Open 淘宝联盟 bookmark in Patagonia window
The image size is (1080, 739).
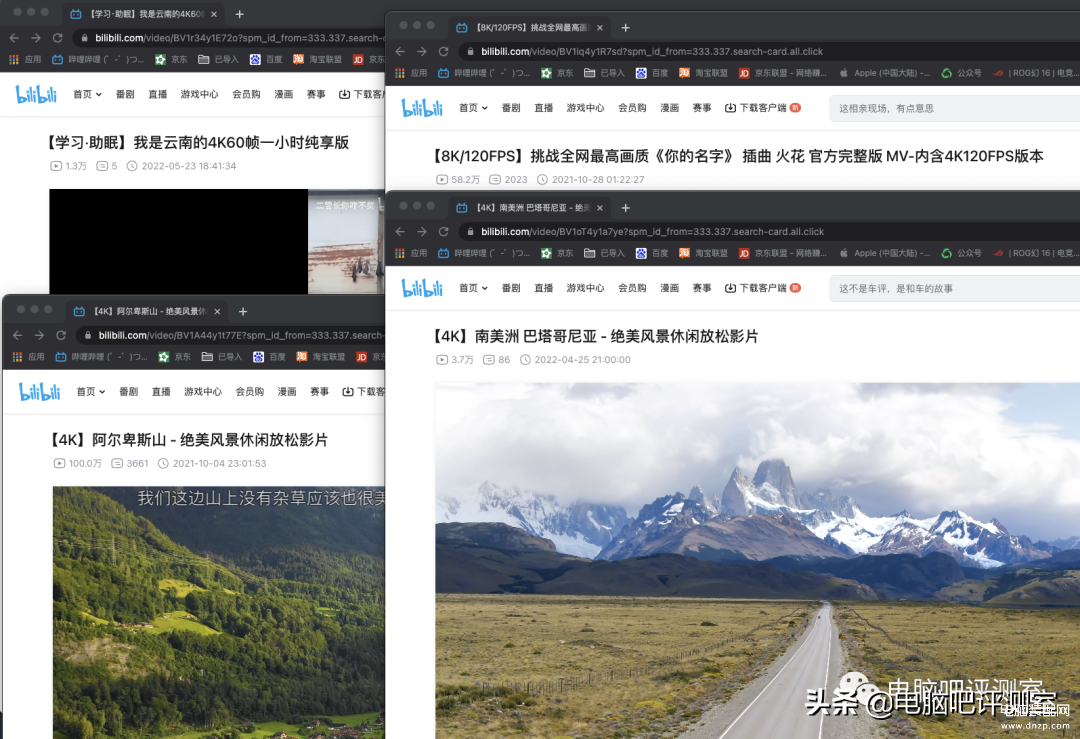tap(703, 253)
